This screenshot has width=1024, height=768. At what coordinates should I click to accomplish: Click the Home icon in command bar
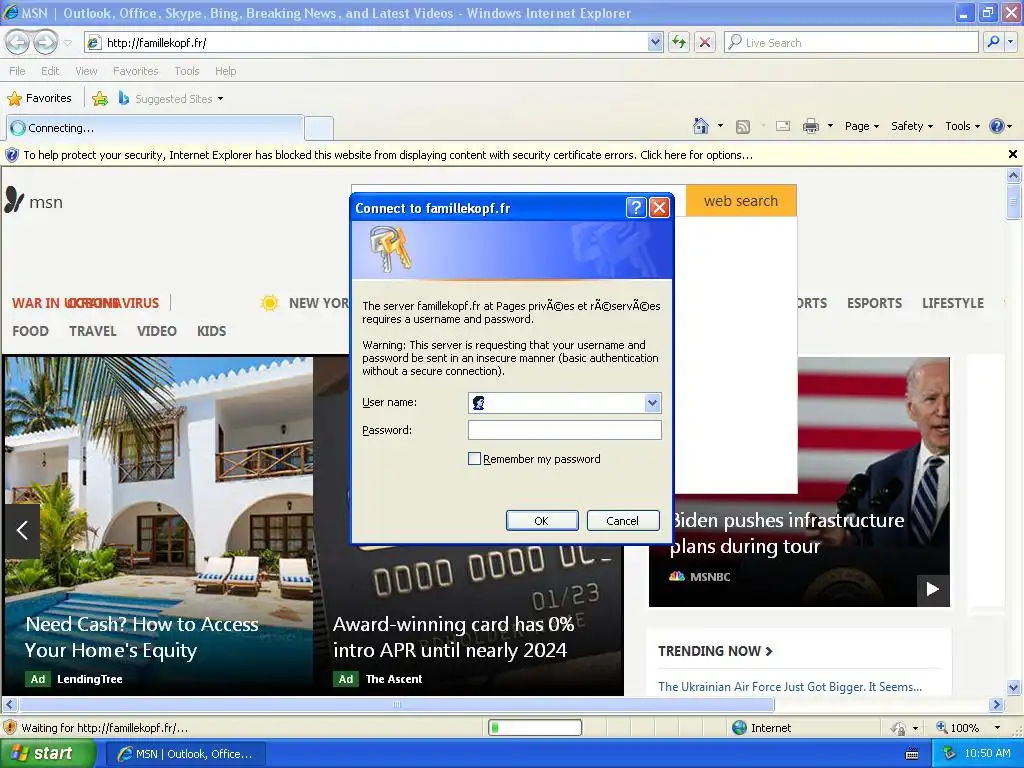(701, 126)
